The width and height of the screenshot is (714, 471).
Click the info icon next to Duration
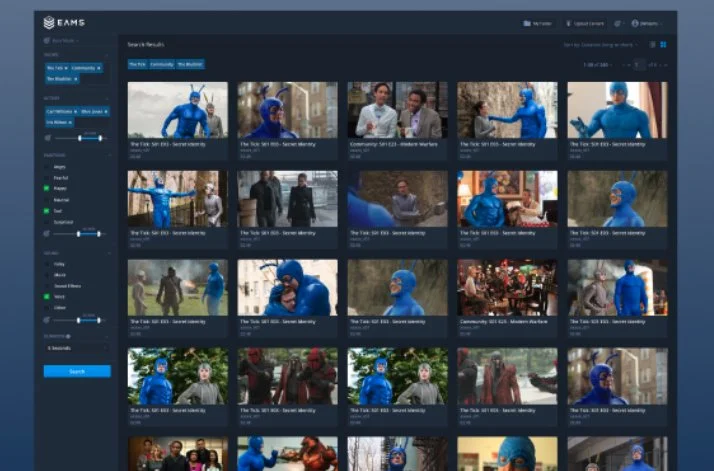coord(68,337)
